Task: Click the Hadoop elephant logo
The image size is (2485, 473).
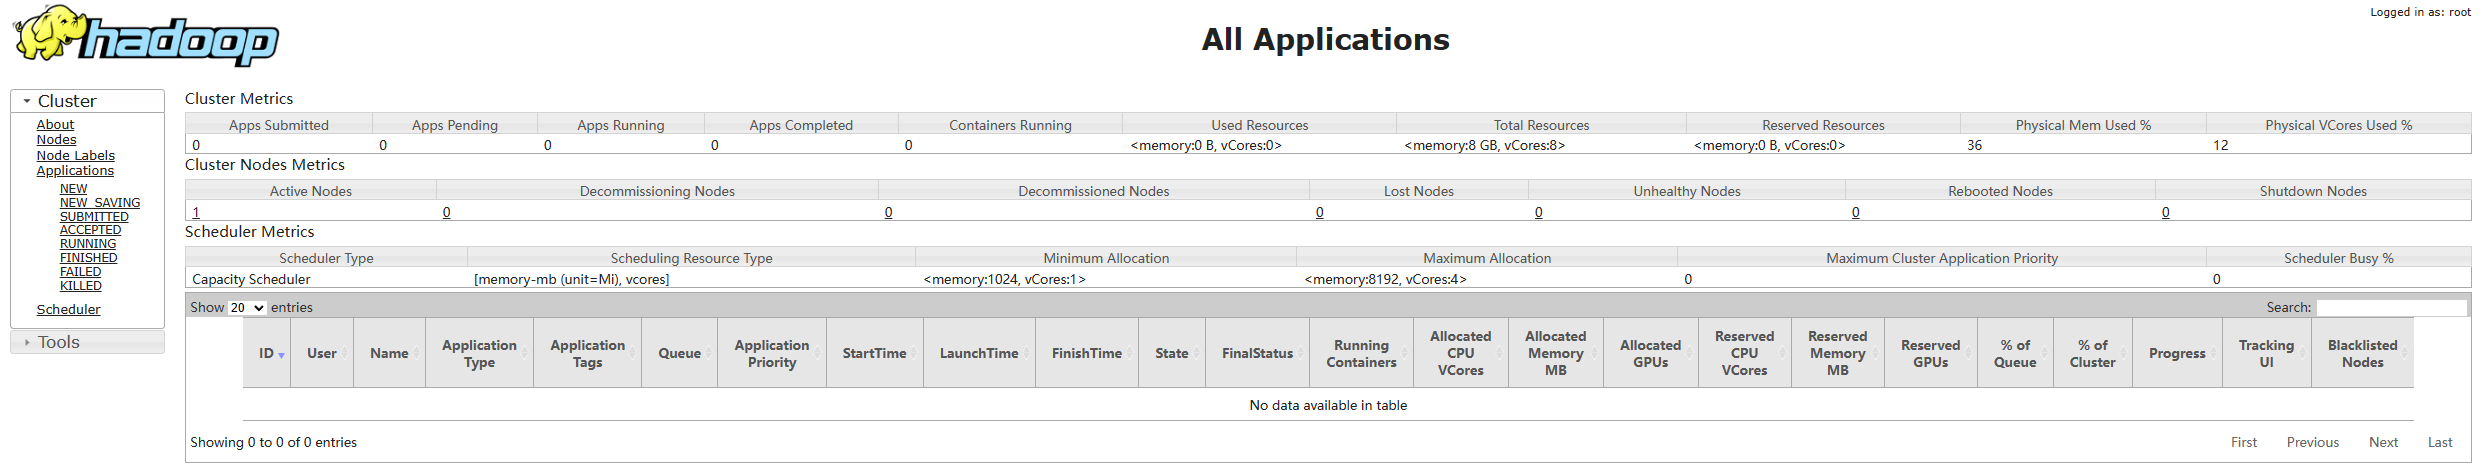Action: point(145,36)
